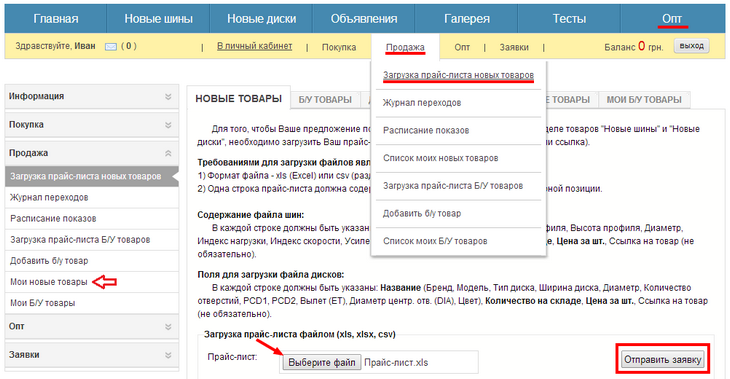Open Покупка in the yellow account bar

[339, 47]
